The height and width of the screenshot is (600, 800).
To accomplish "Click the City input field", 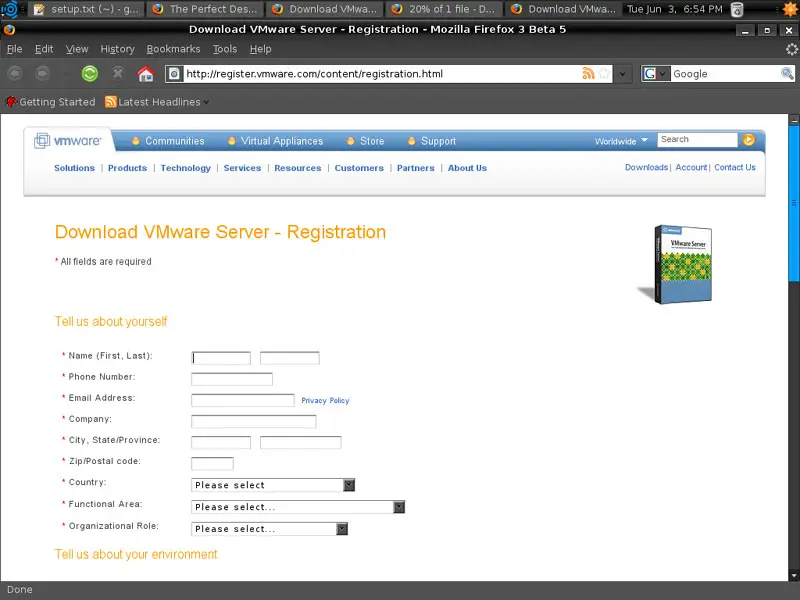I will click(x=221, y=442).
